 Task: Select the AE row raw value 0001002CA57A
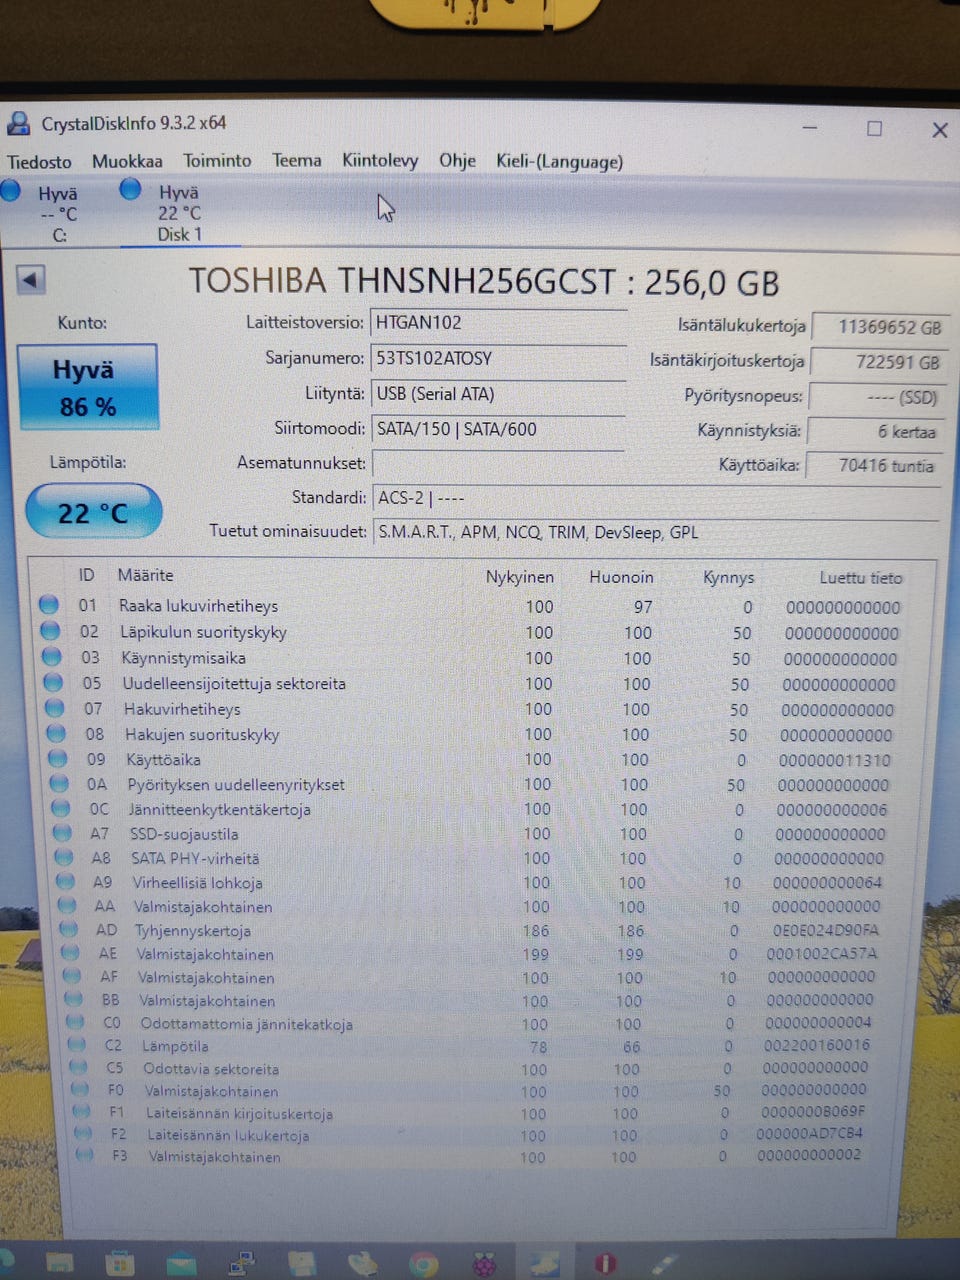tap(822, 954)
